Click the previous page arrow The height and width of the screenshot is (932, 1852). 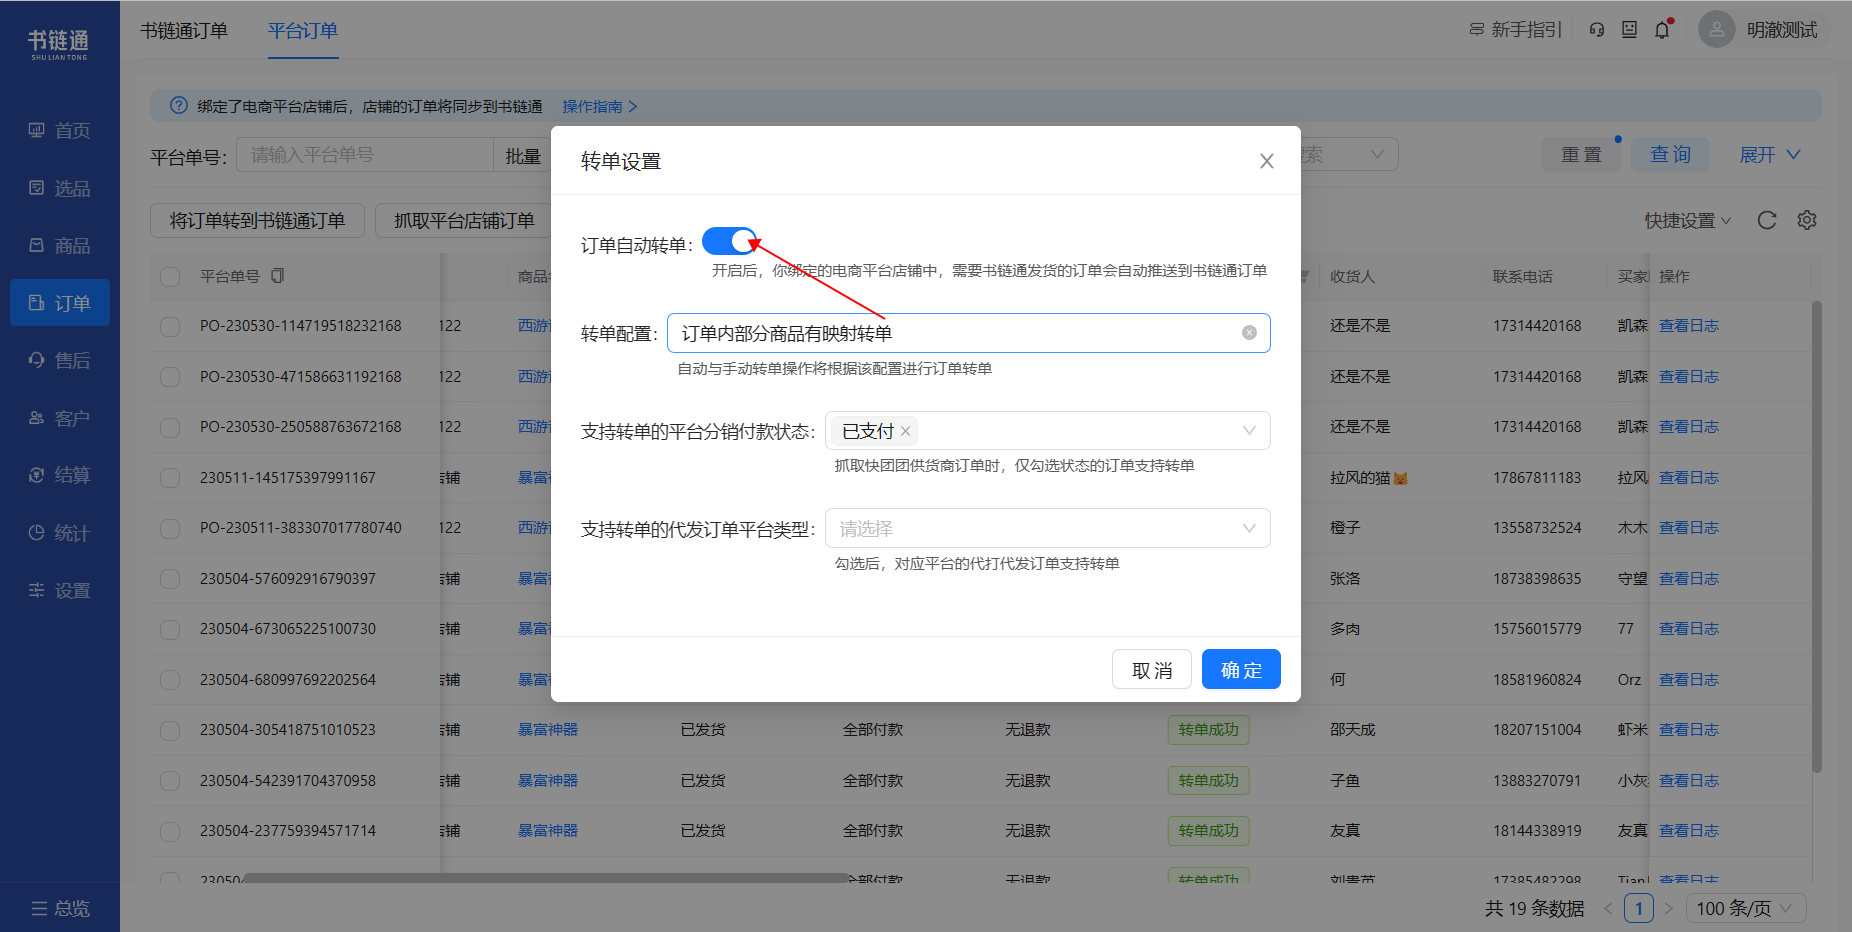pyautogui.click(x=1608, y=908)
